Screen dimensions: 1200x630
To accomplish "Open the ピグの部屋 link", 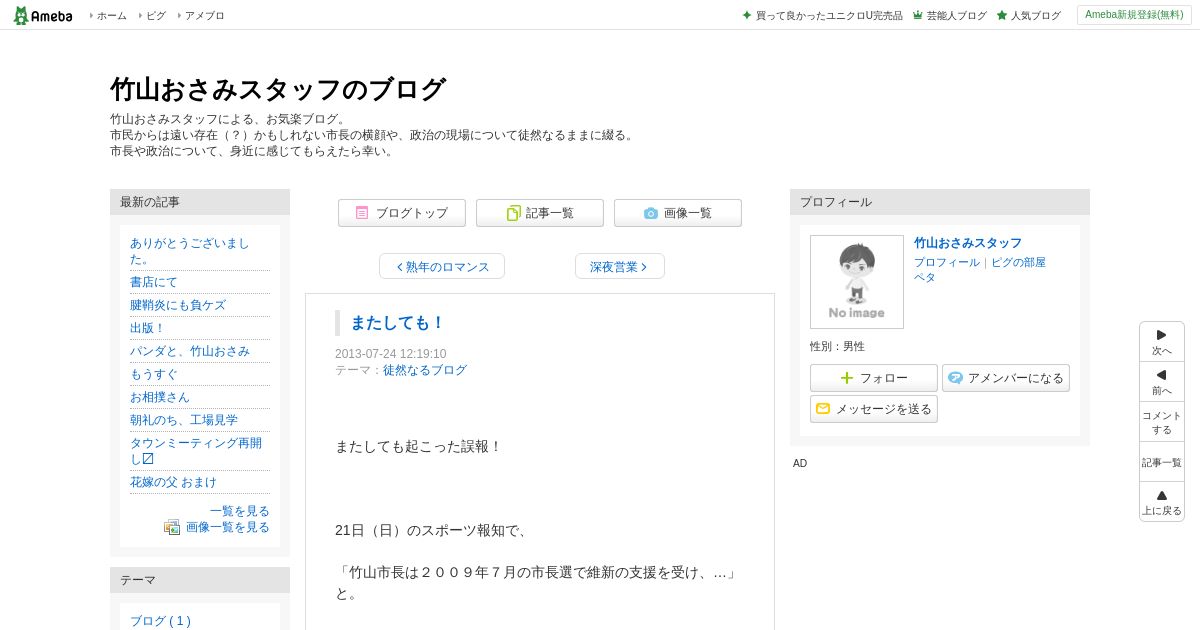I will (x=1018, y=262).
